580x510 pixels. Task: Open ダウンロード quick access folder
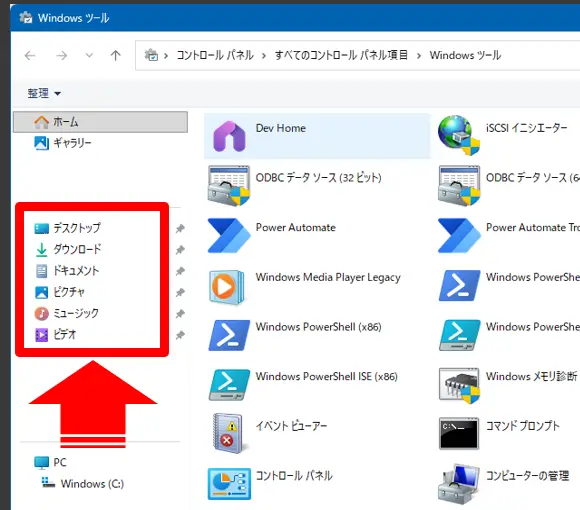pyautogui.click(x=68, y=249)
